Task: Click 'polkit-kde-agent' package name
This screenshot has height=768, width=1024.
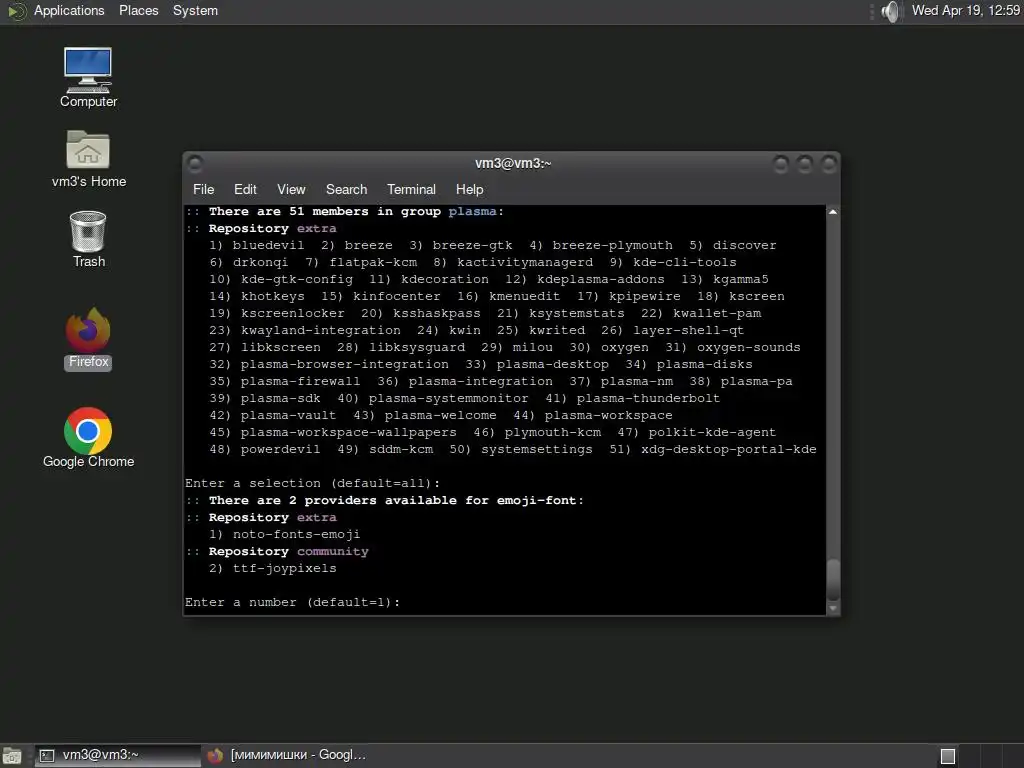Action: 712,432
